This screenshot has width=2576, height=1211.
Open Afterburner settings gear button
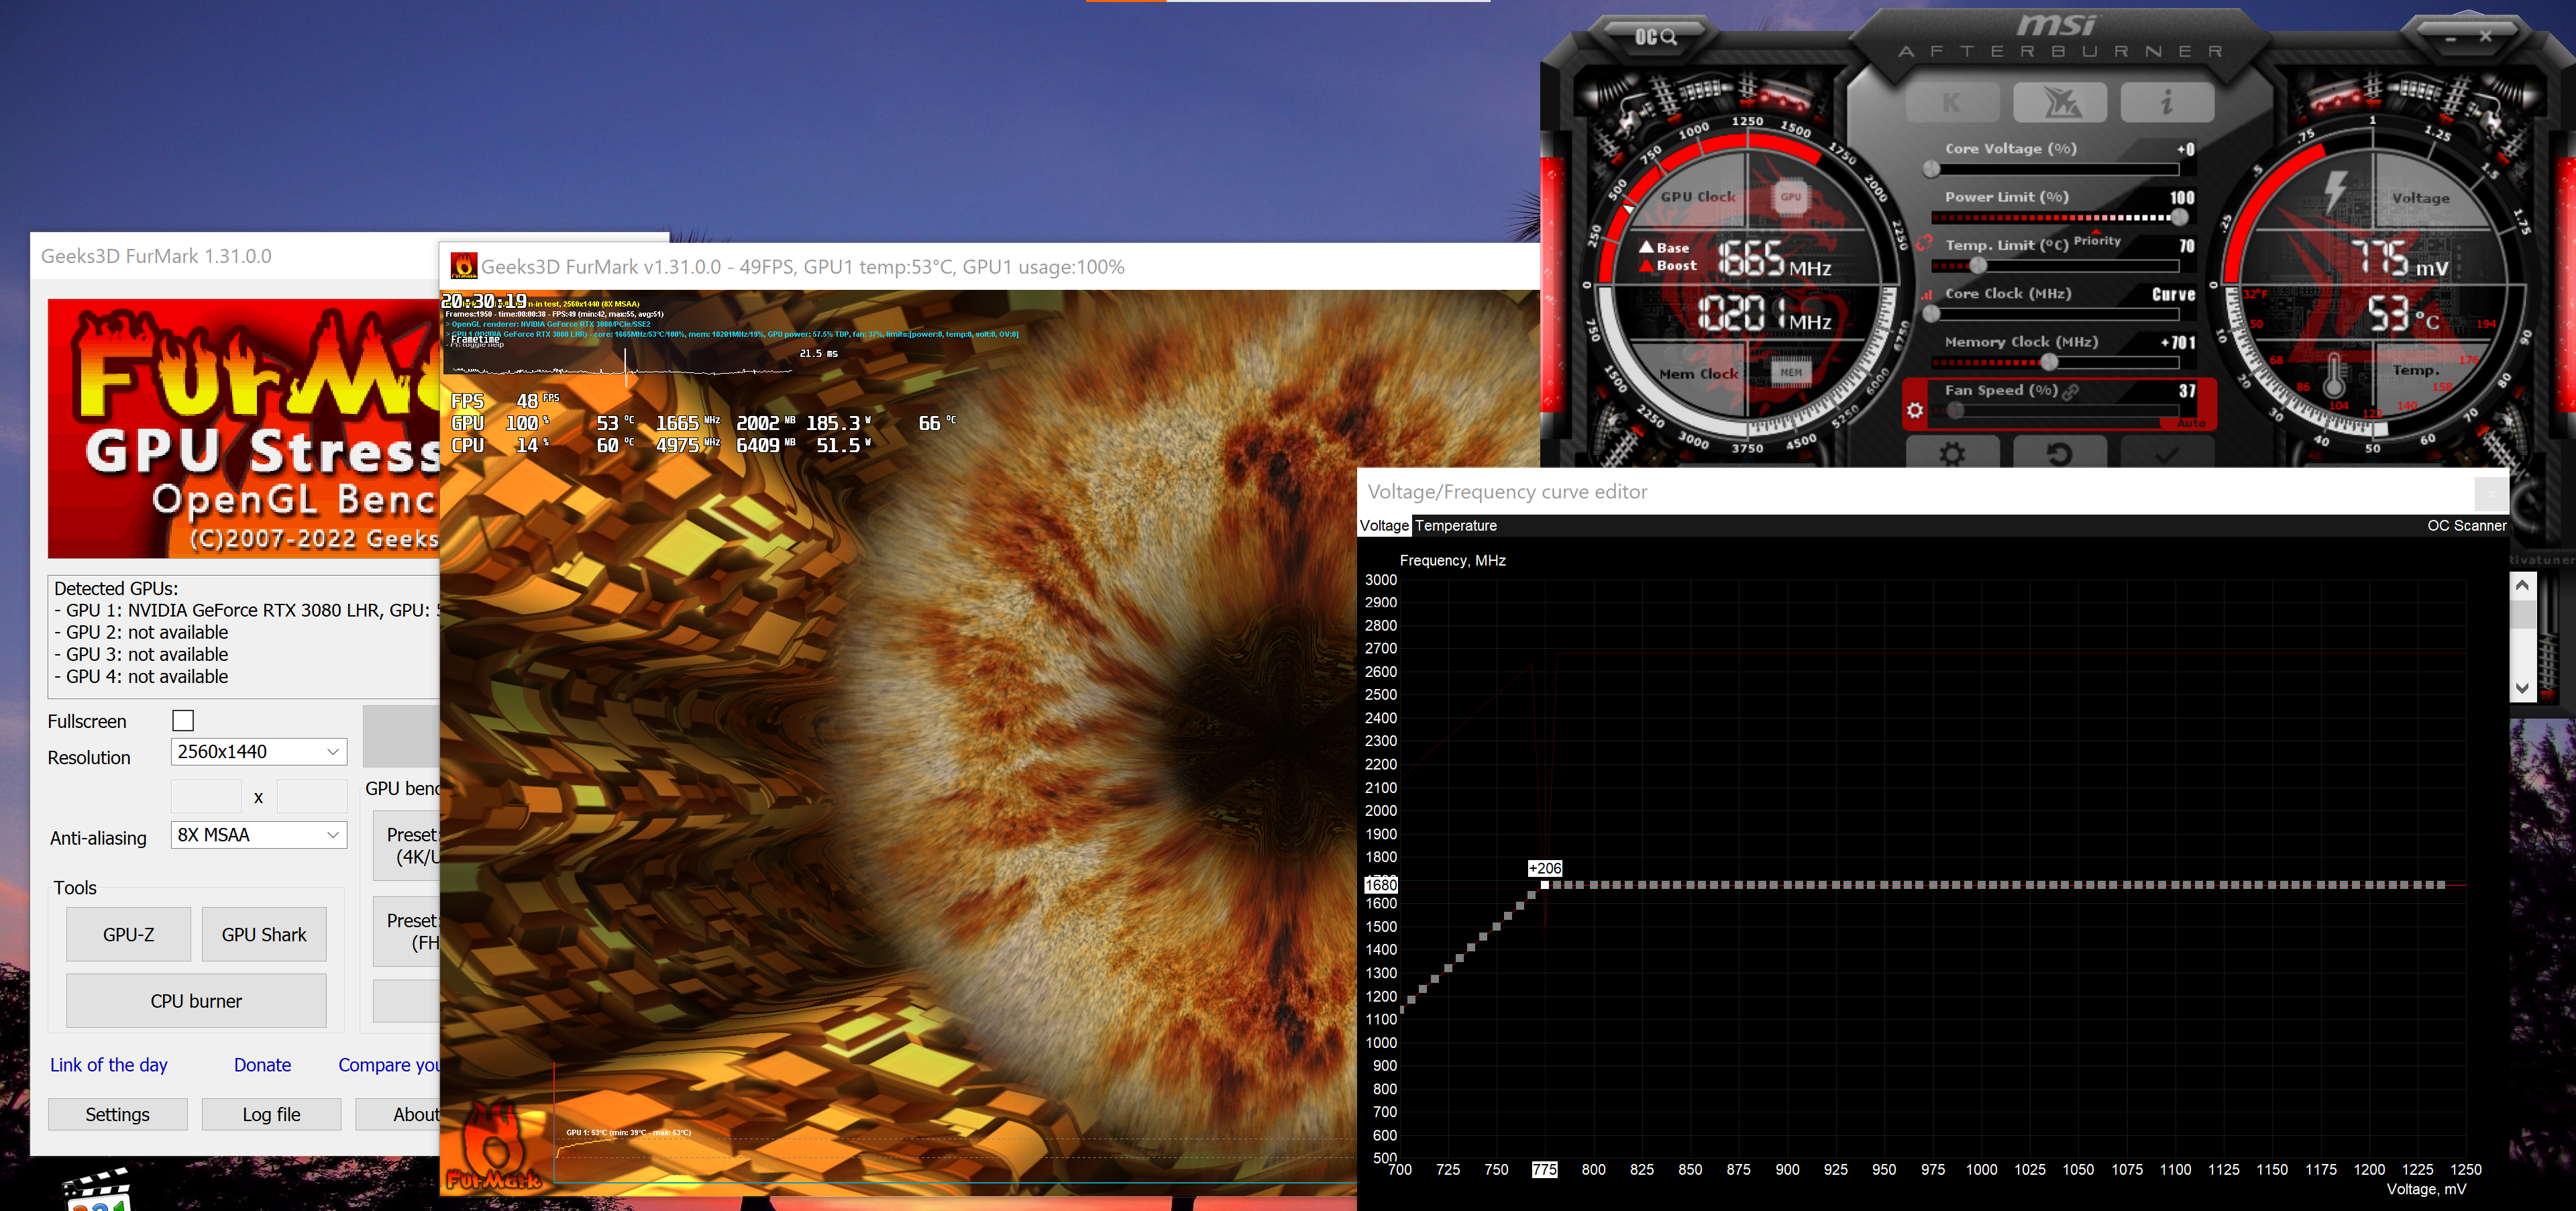tap(1952, 454)
